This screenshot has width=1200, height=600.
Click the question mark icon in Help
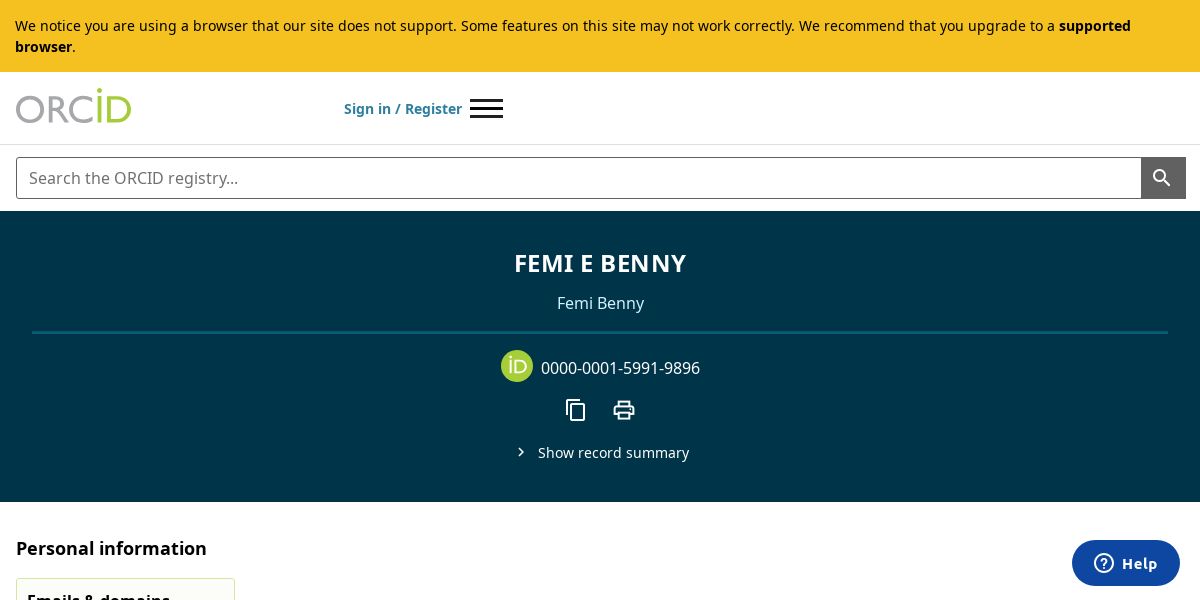1104,563
